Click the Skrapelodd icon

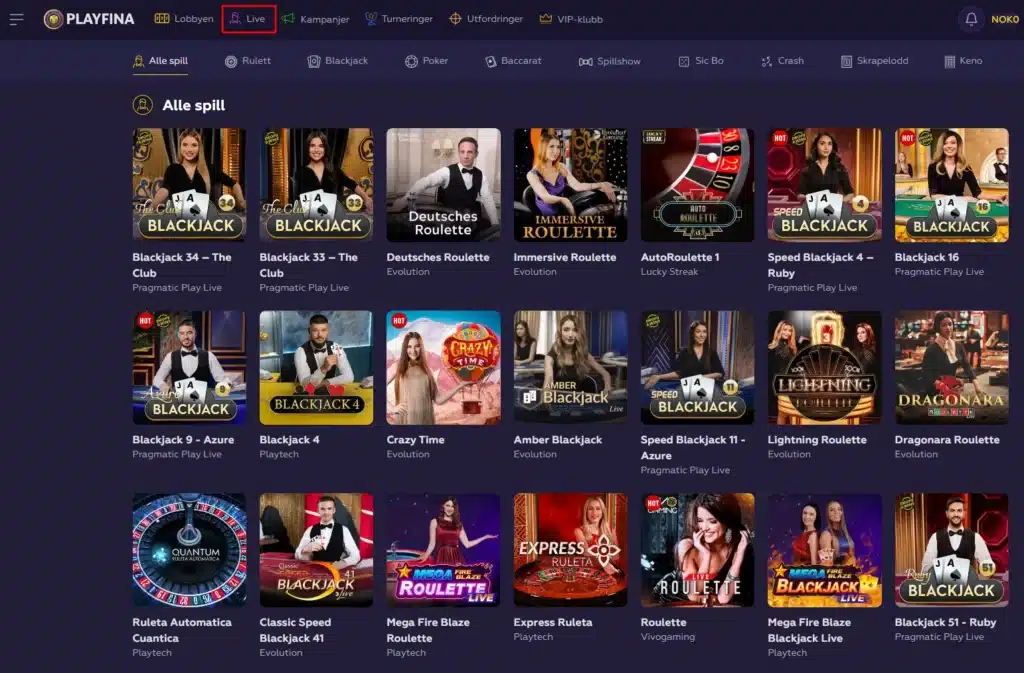coord(846,61)
